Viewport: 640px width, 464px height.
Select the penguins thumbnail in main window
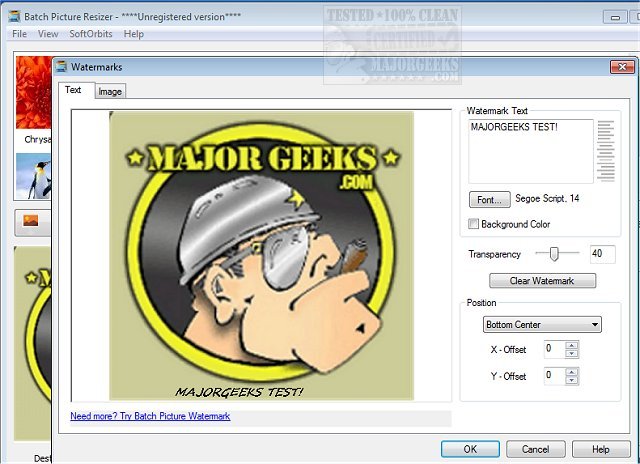tap(33, 176)
